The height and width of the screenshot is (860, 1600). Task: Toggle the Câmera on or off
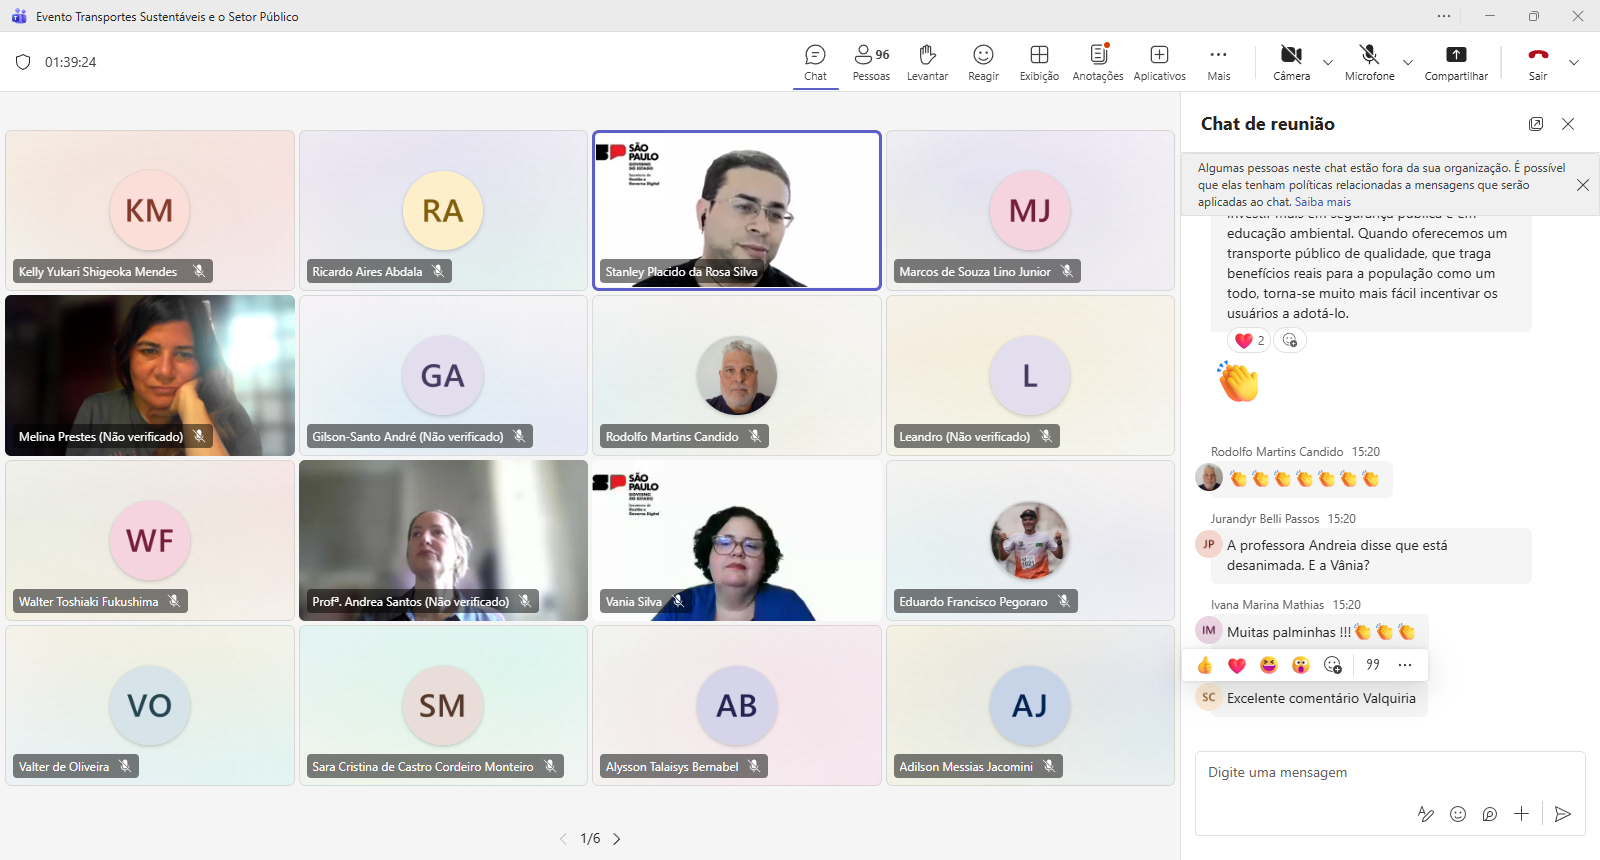click(1291, 62)
